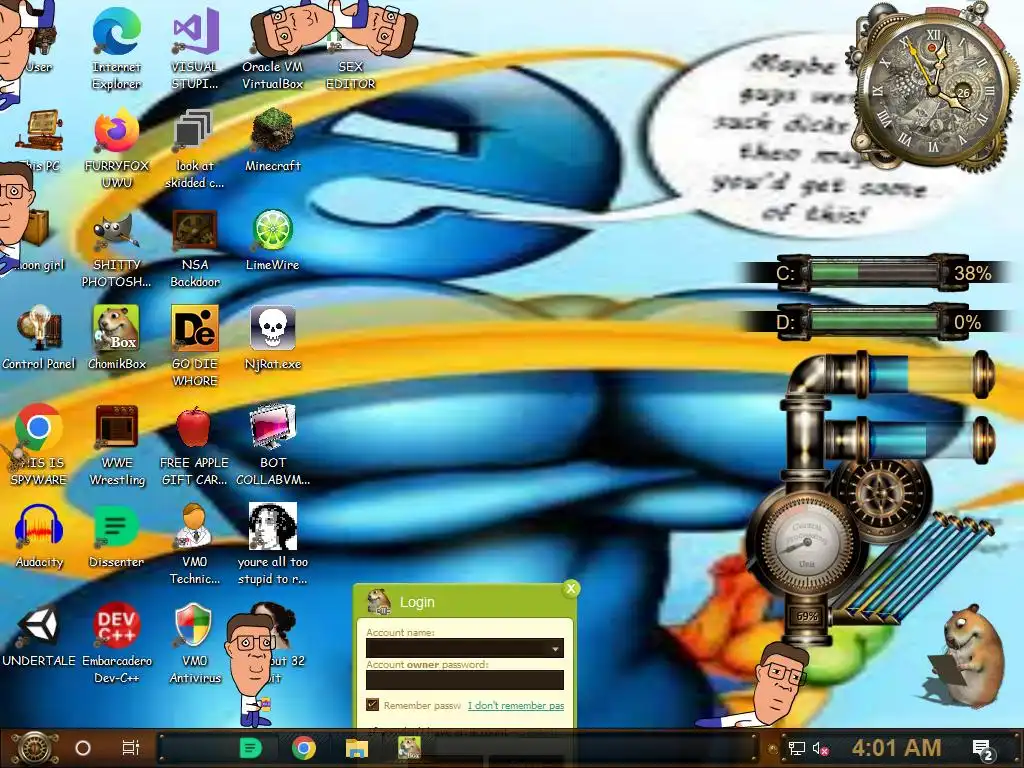This screenshot has width=1024, height=768.
Task: Focus the Account owner password field
Action: [x=464, y=680]
